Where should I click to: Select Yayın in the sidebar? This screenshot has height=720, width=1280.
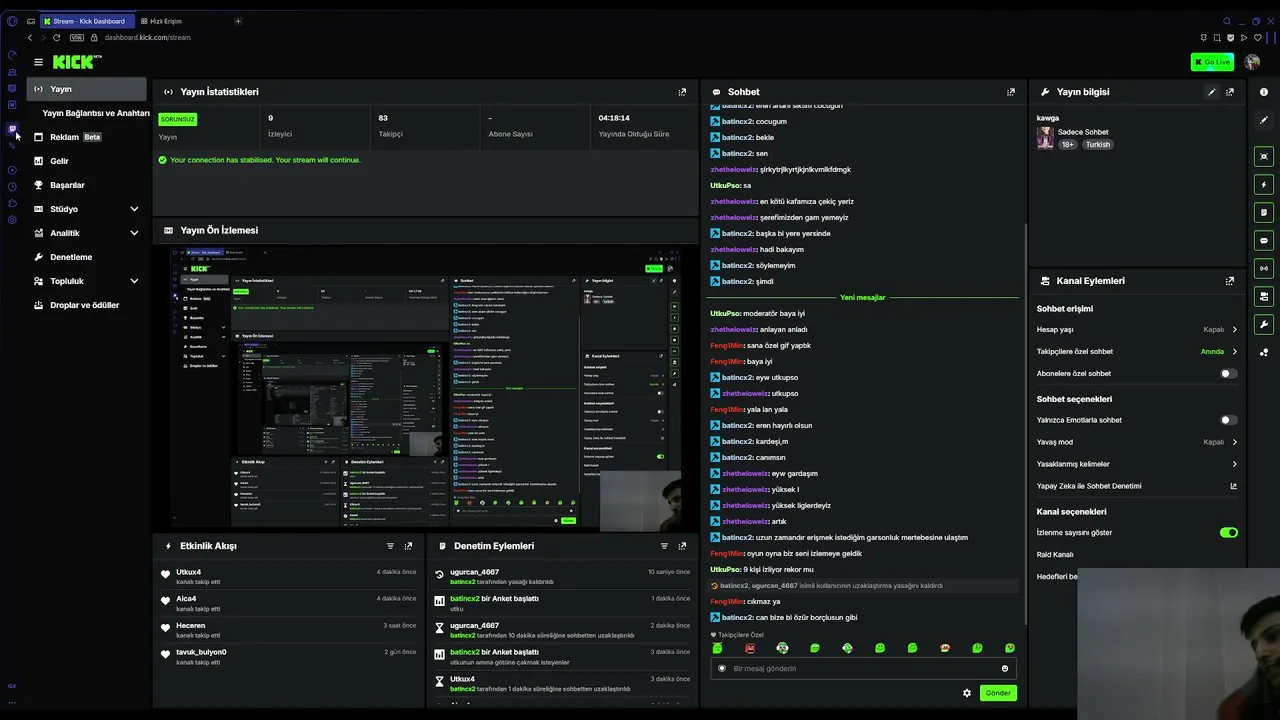(87, 89)
